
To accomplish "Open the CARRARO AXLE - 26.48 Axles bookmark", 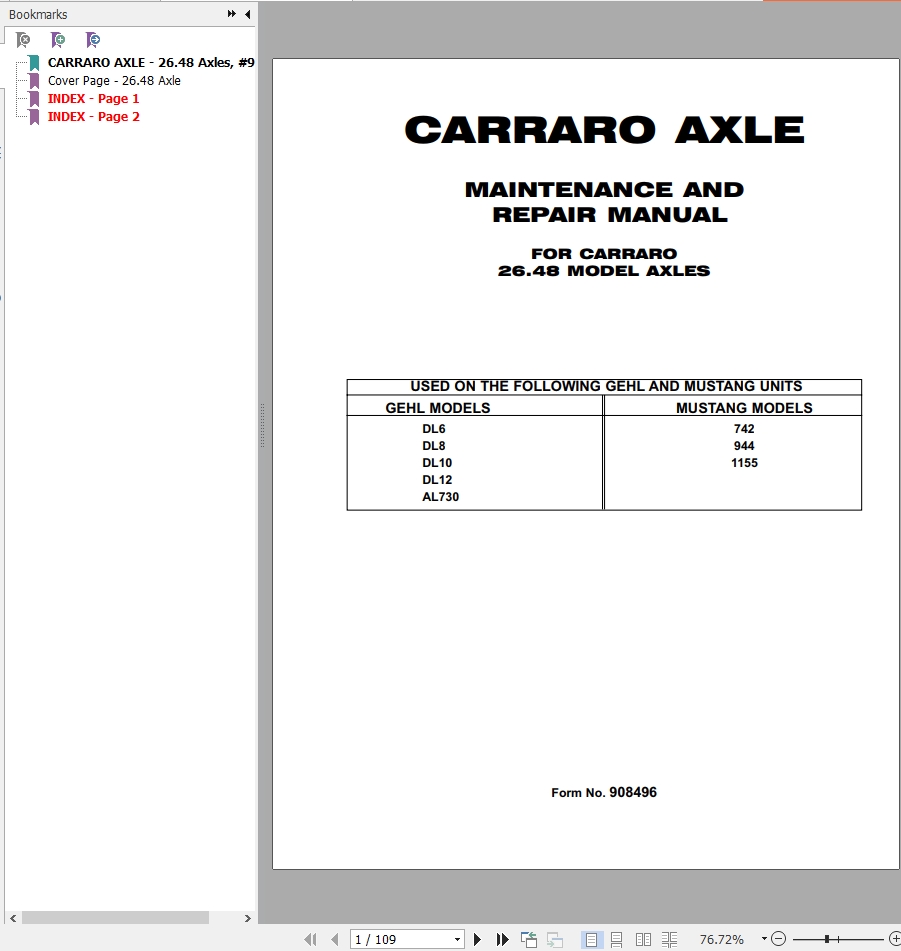I will (151, 62).
